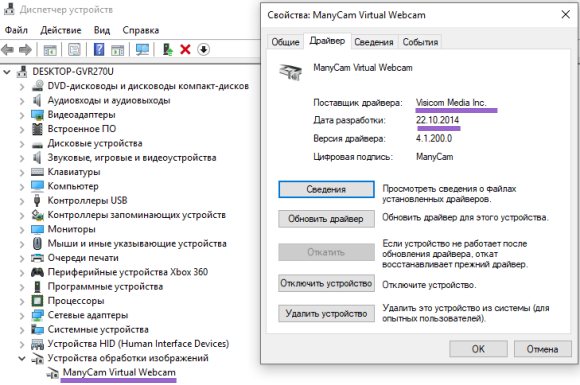
Task: Expand the Сетевые адаптеры category
Action: click(x=22, y=315)
